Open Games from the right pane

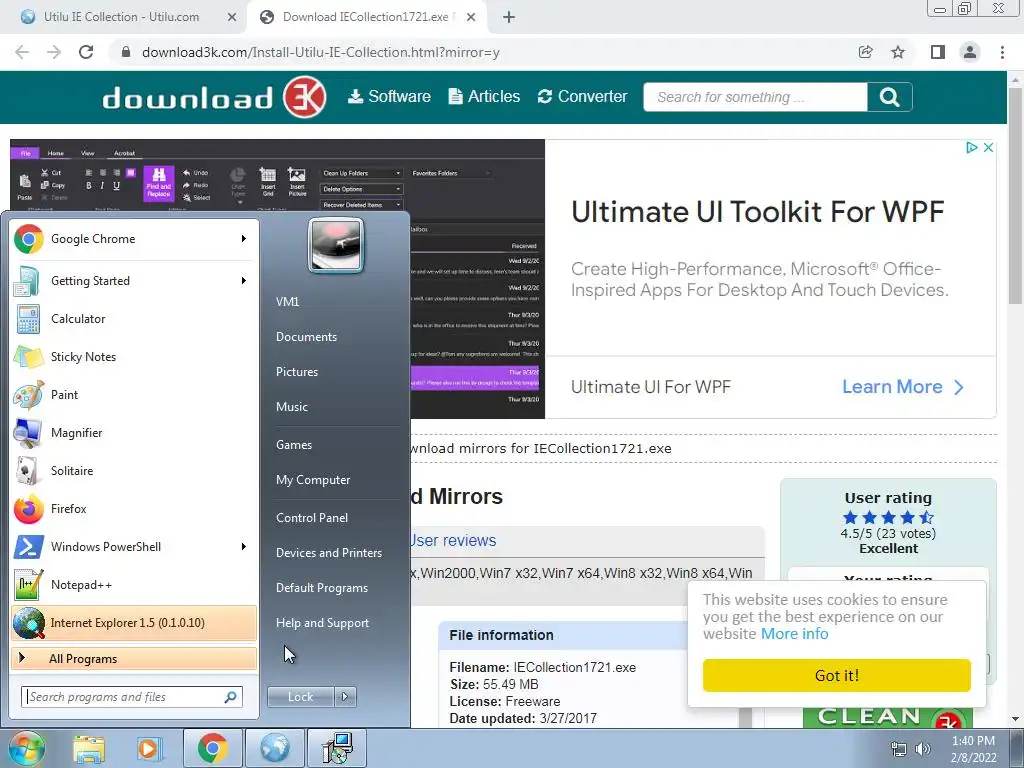[x=294, y=445]
